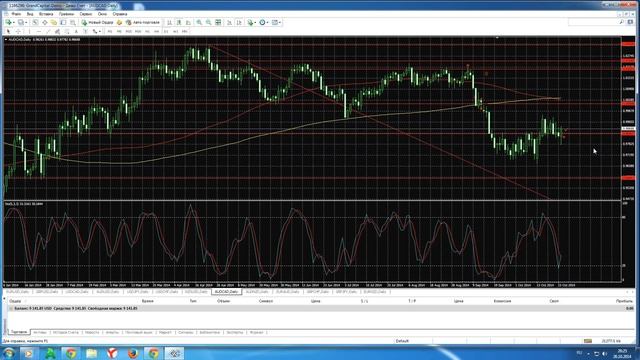Switch to the MN timeframe
This screenshot has width=640, height=360.
(184, 31)
